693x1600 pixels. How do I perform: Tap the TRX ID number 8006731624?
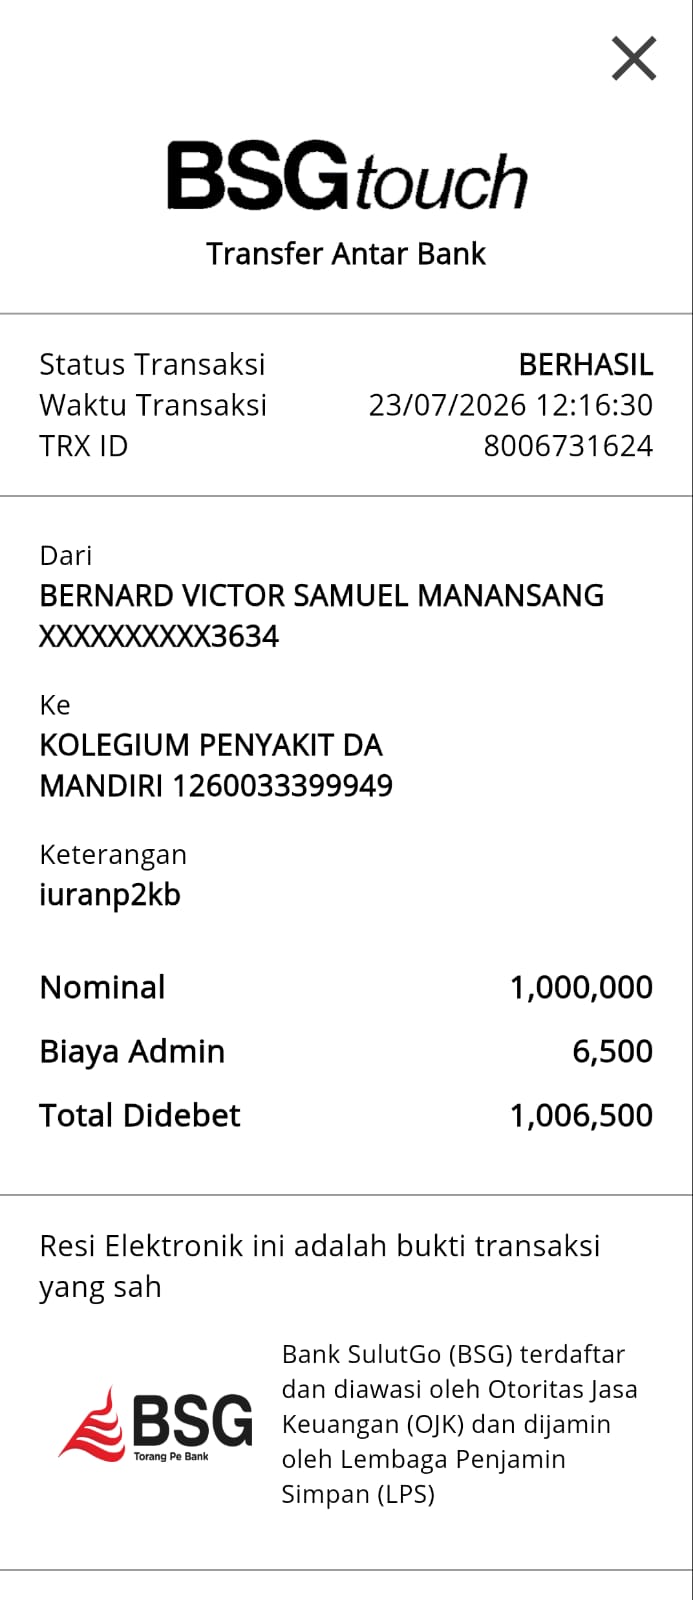click(568, 446)
